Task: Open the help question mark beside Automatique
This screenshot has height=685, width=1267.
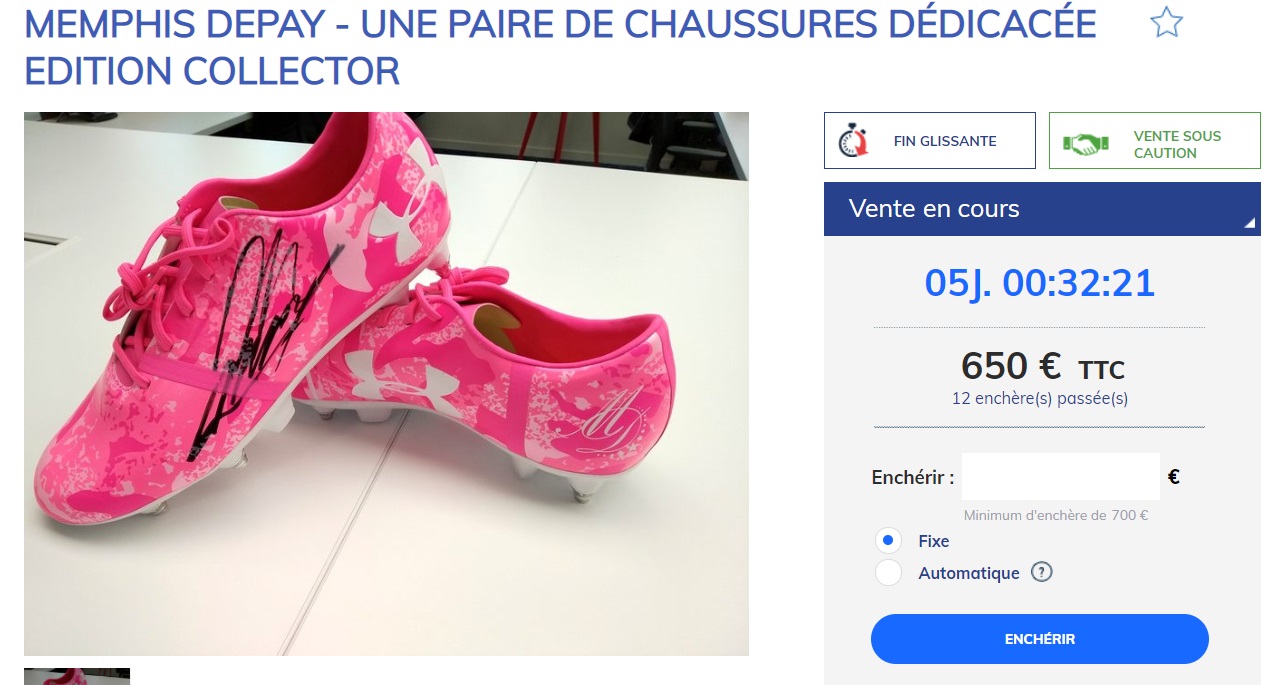Action: (x=1041, y=573)
